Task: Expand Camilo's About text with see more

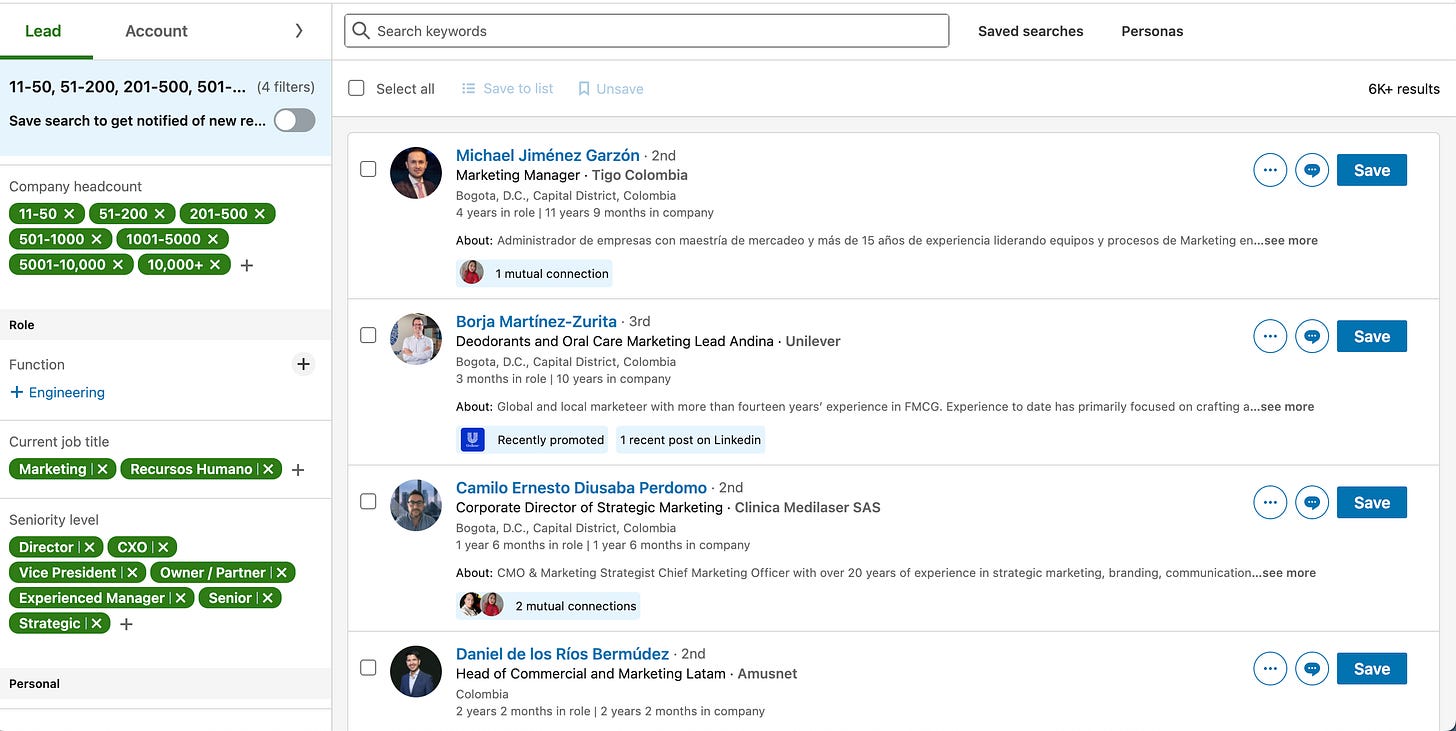Action: click(x=1284, y=573)
